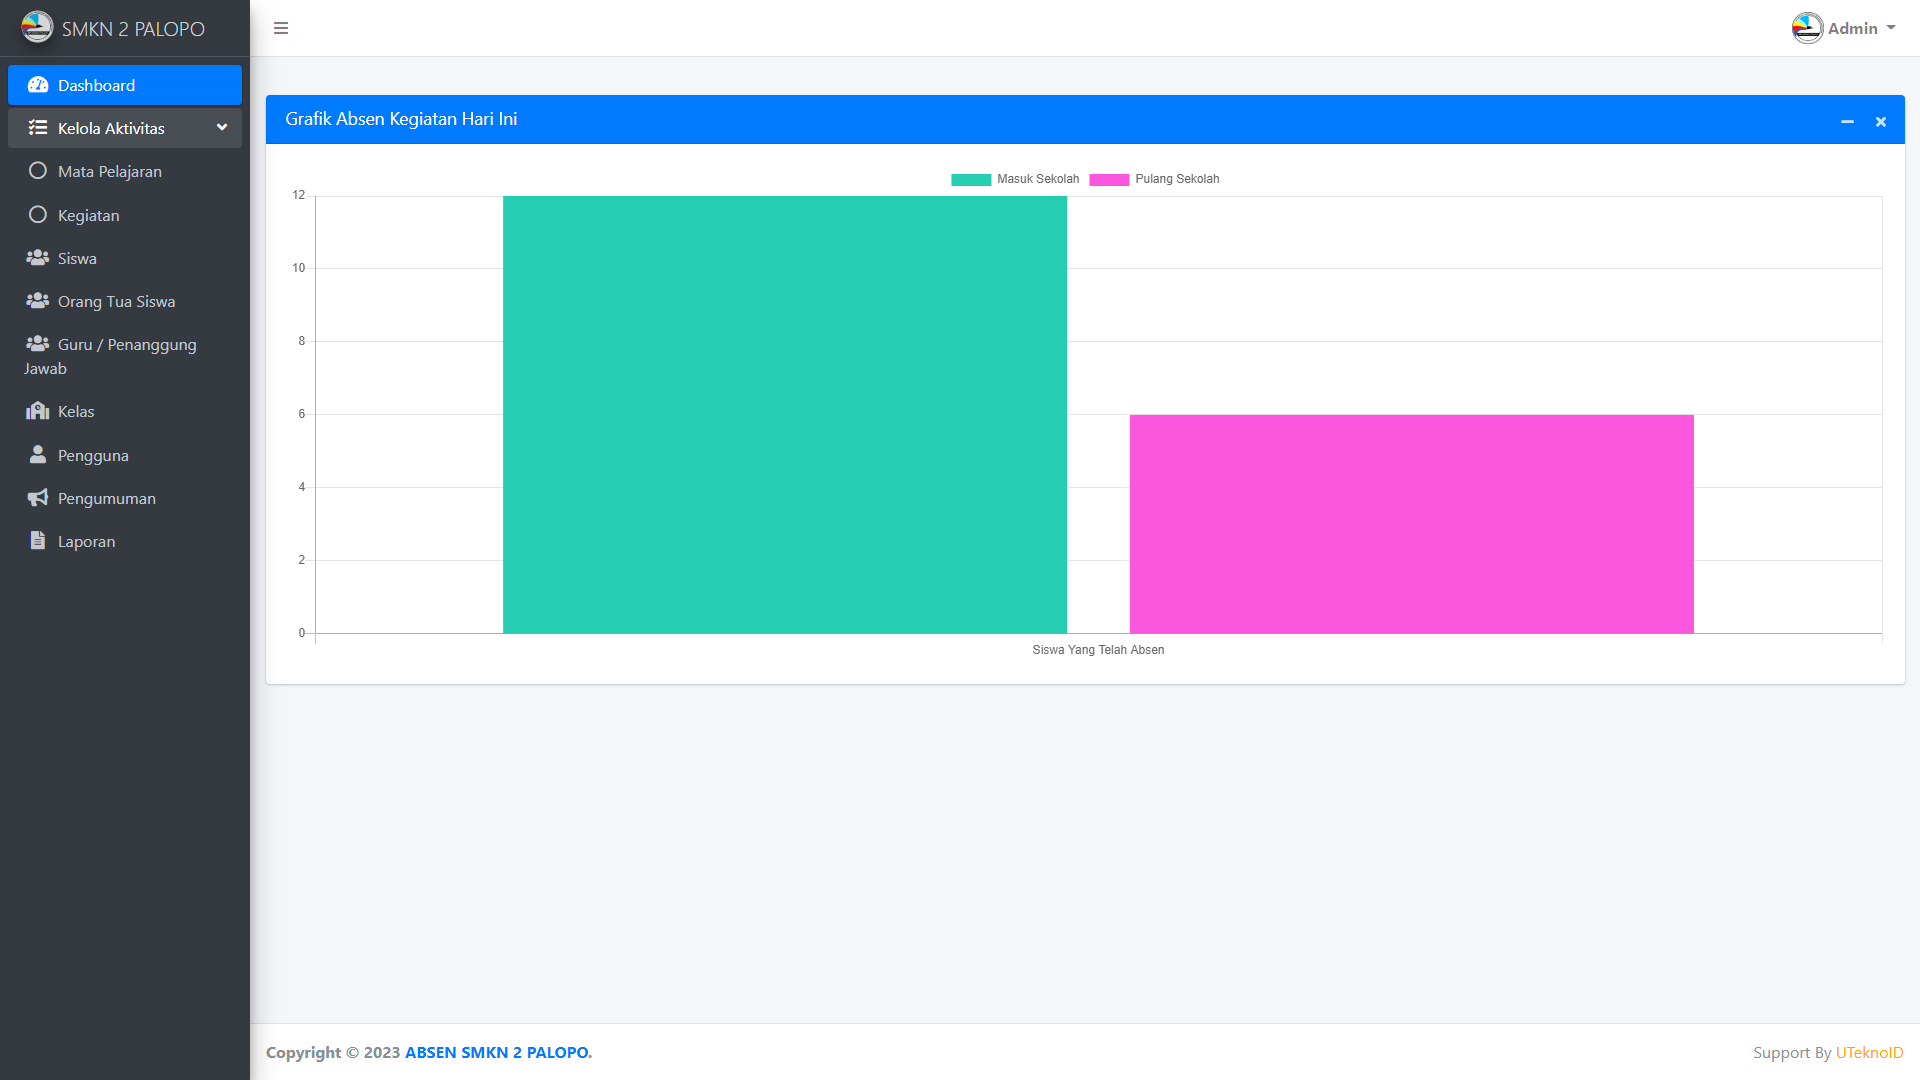Collapse the Kelola Aktivitas chevron
The width and height of the screenshot is (1920, 1080).
[222, 128]
